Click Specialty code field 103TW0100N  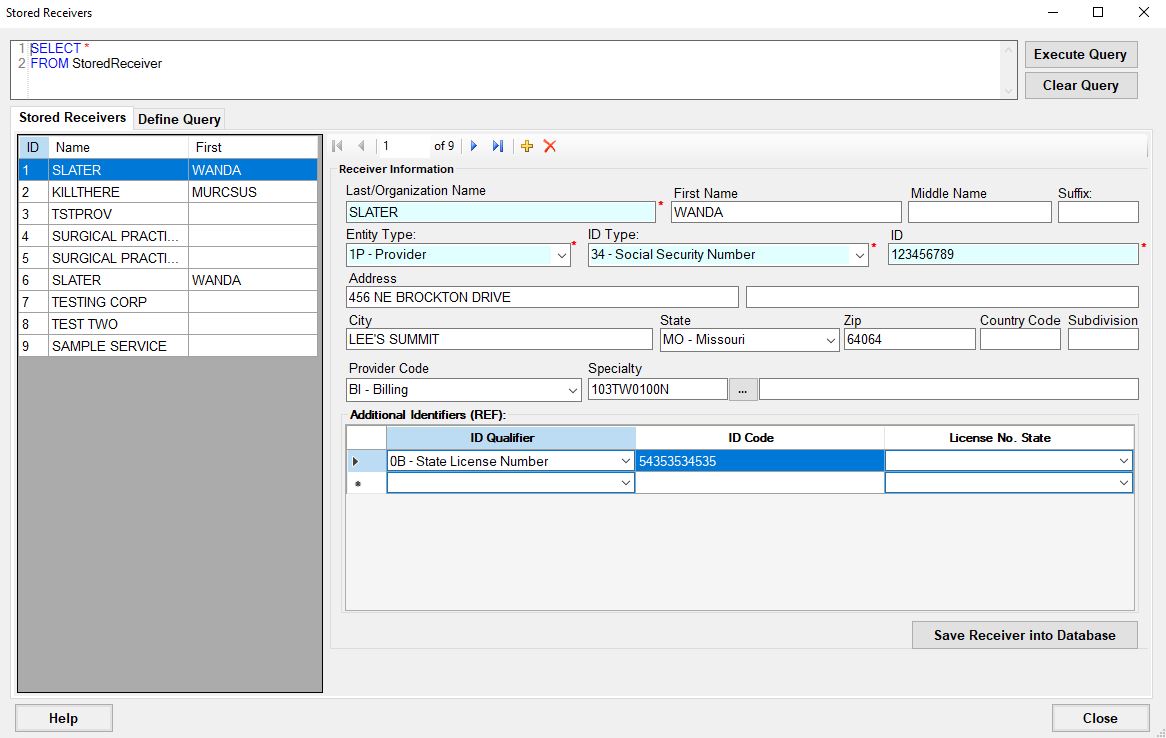[657, 389]
